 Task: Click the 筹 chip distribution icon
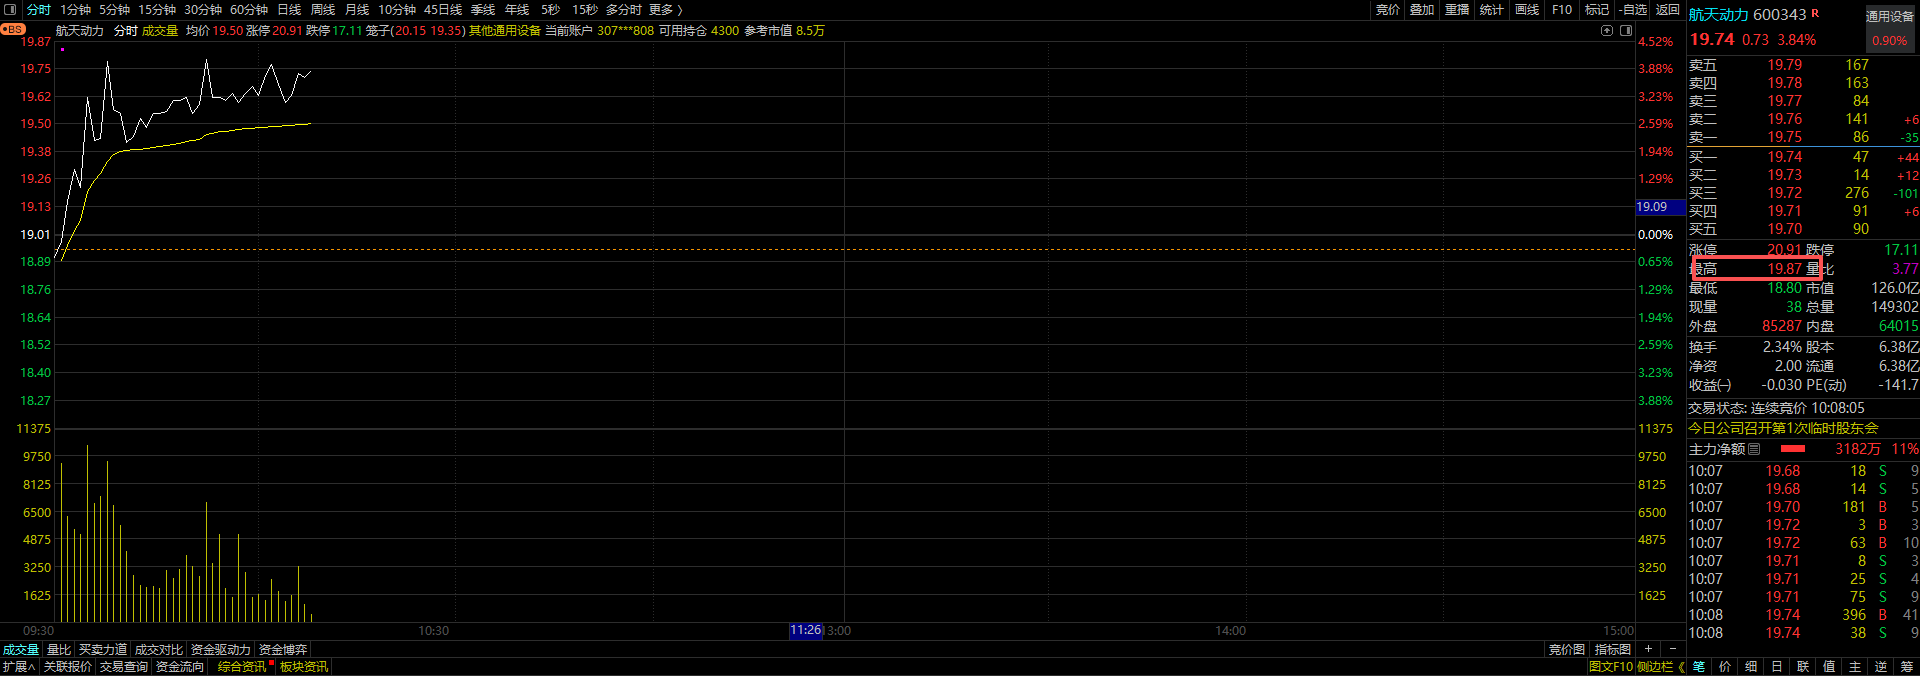point(1907,667)
